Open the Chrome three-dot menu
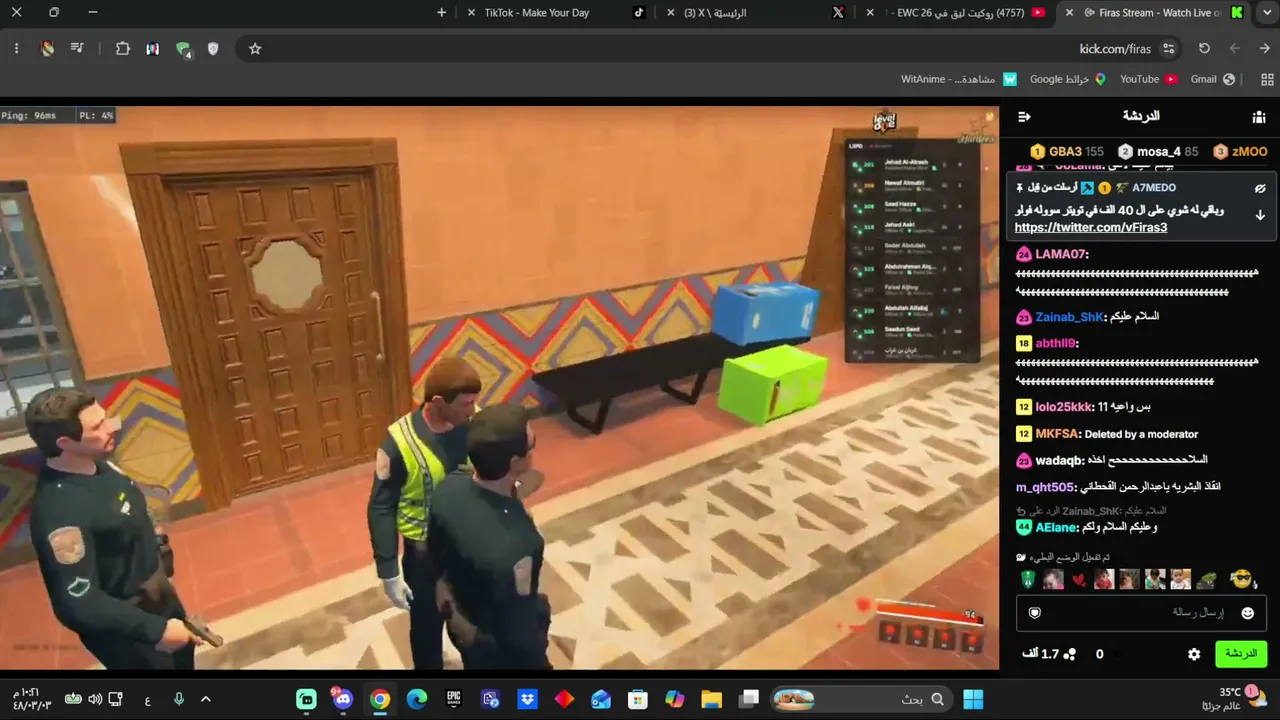The image size is (1280, 720). click(x=16, y=49)
